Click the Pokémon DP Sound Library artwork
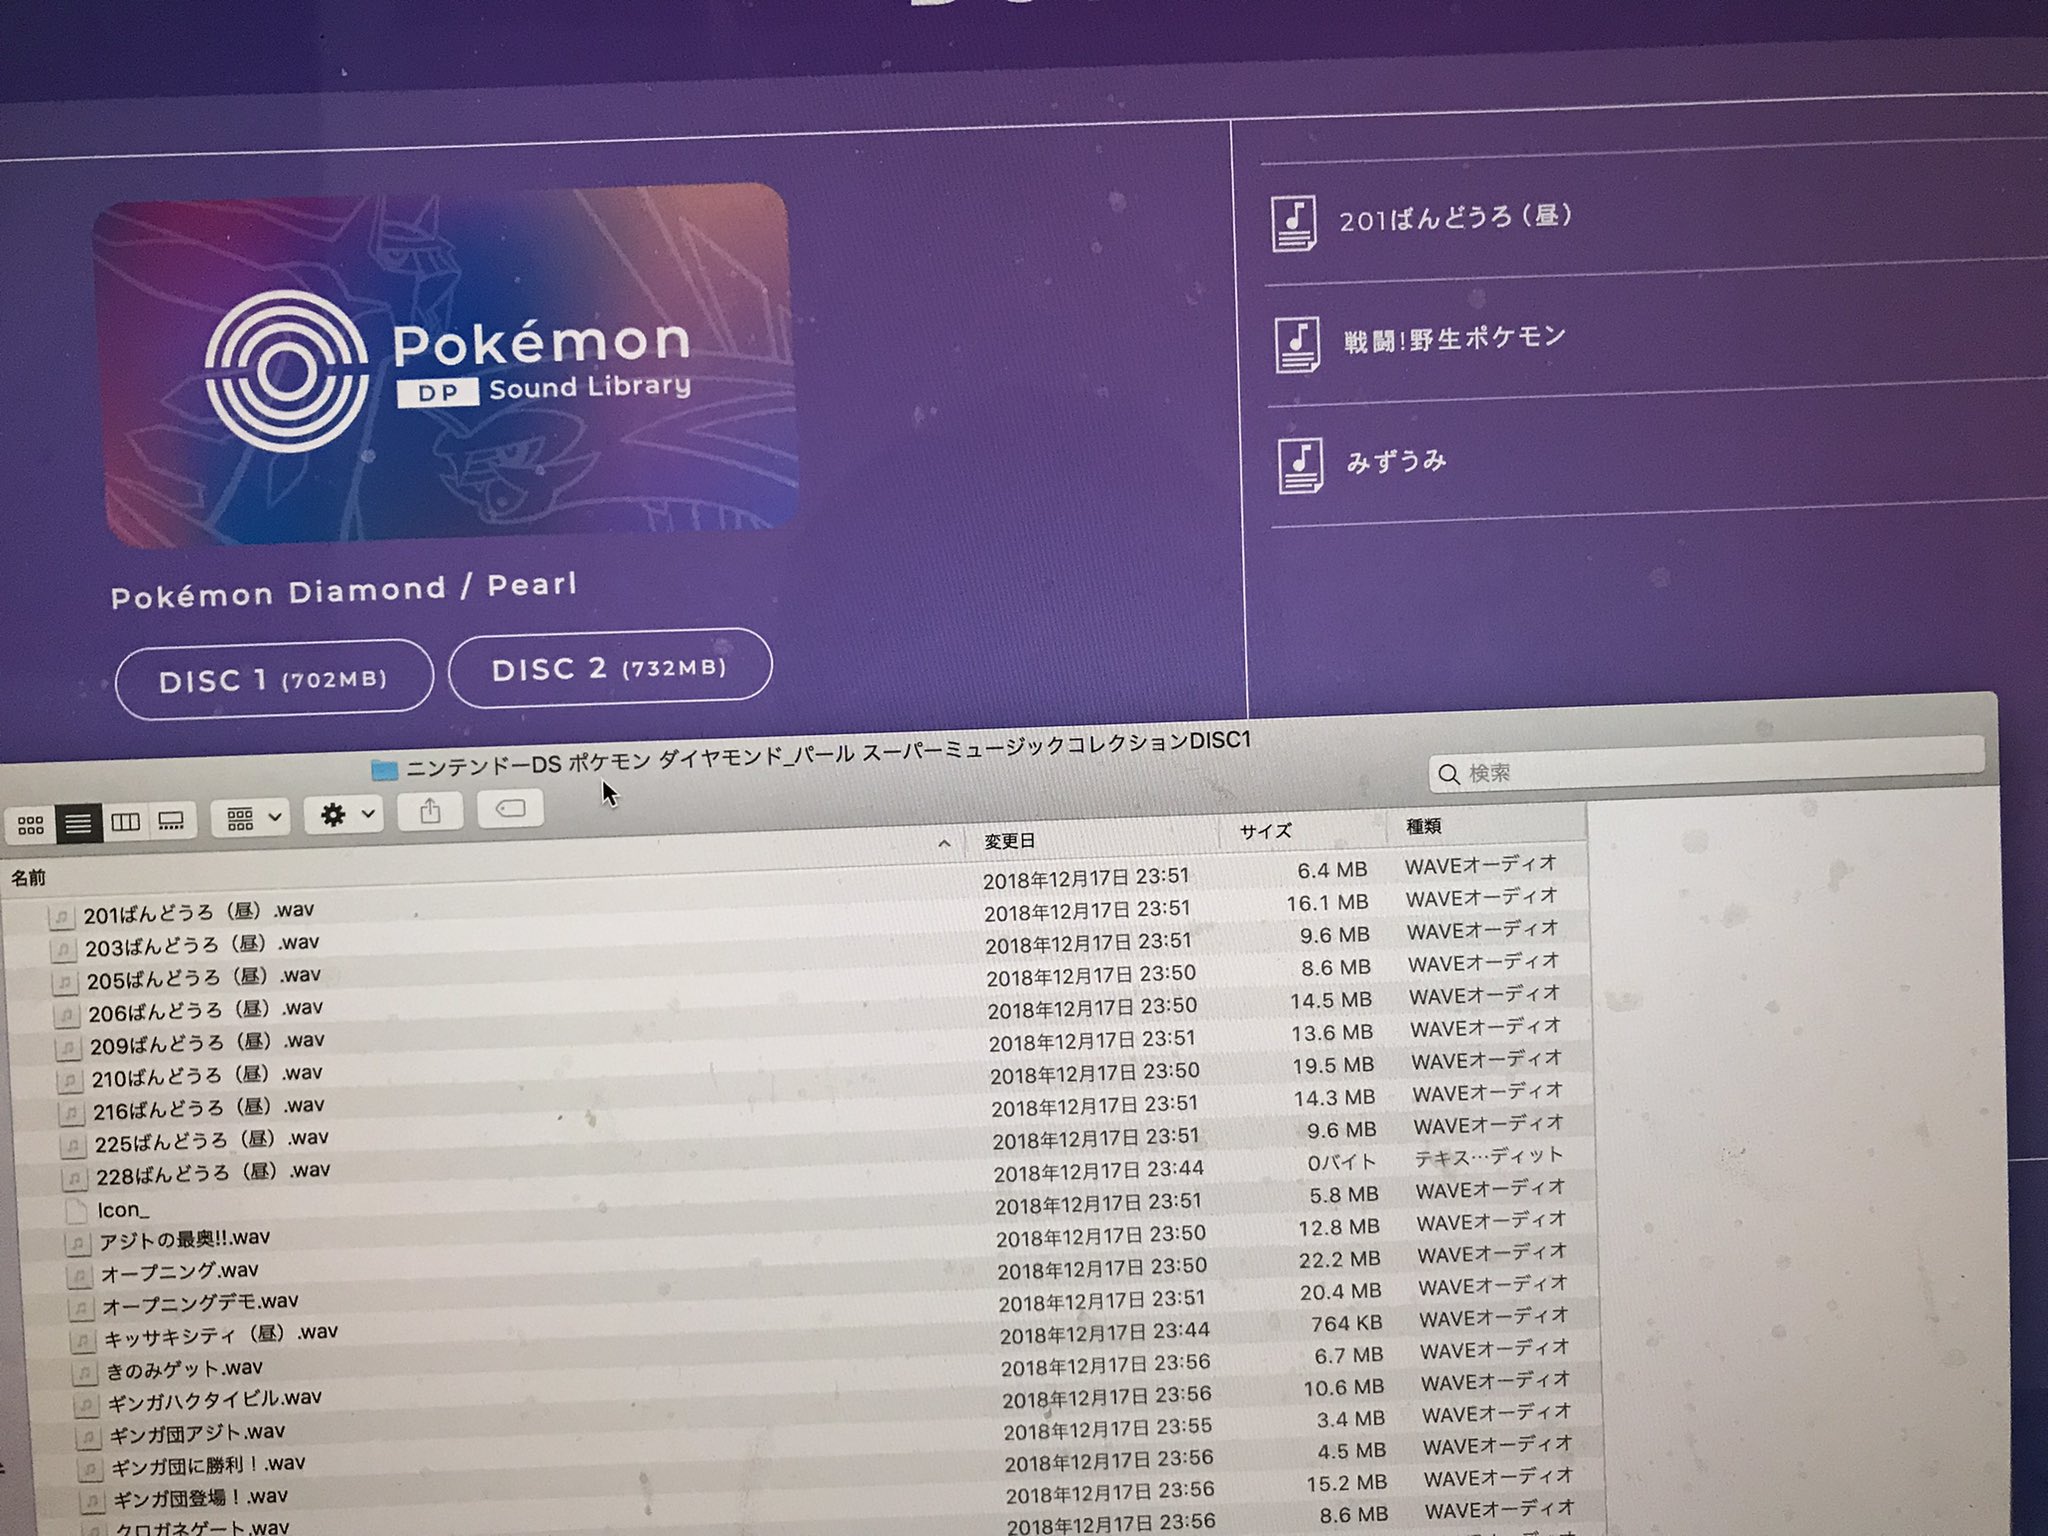 448,364
